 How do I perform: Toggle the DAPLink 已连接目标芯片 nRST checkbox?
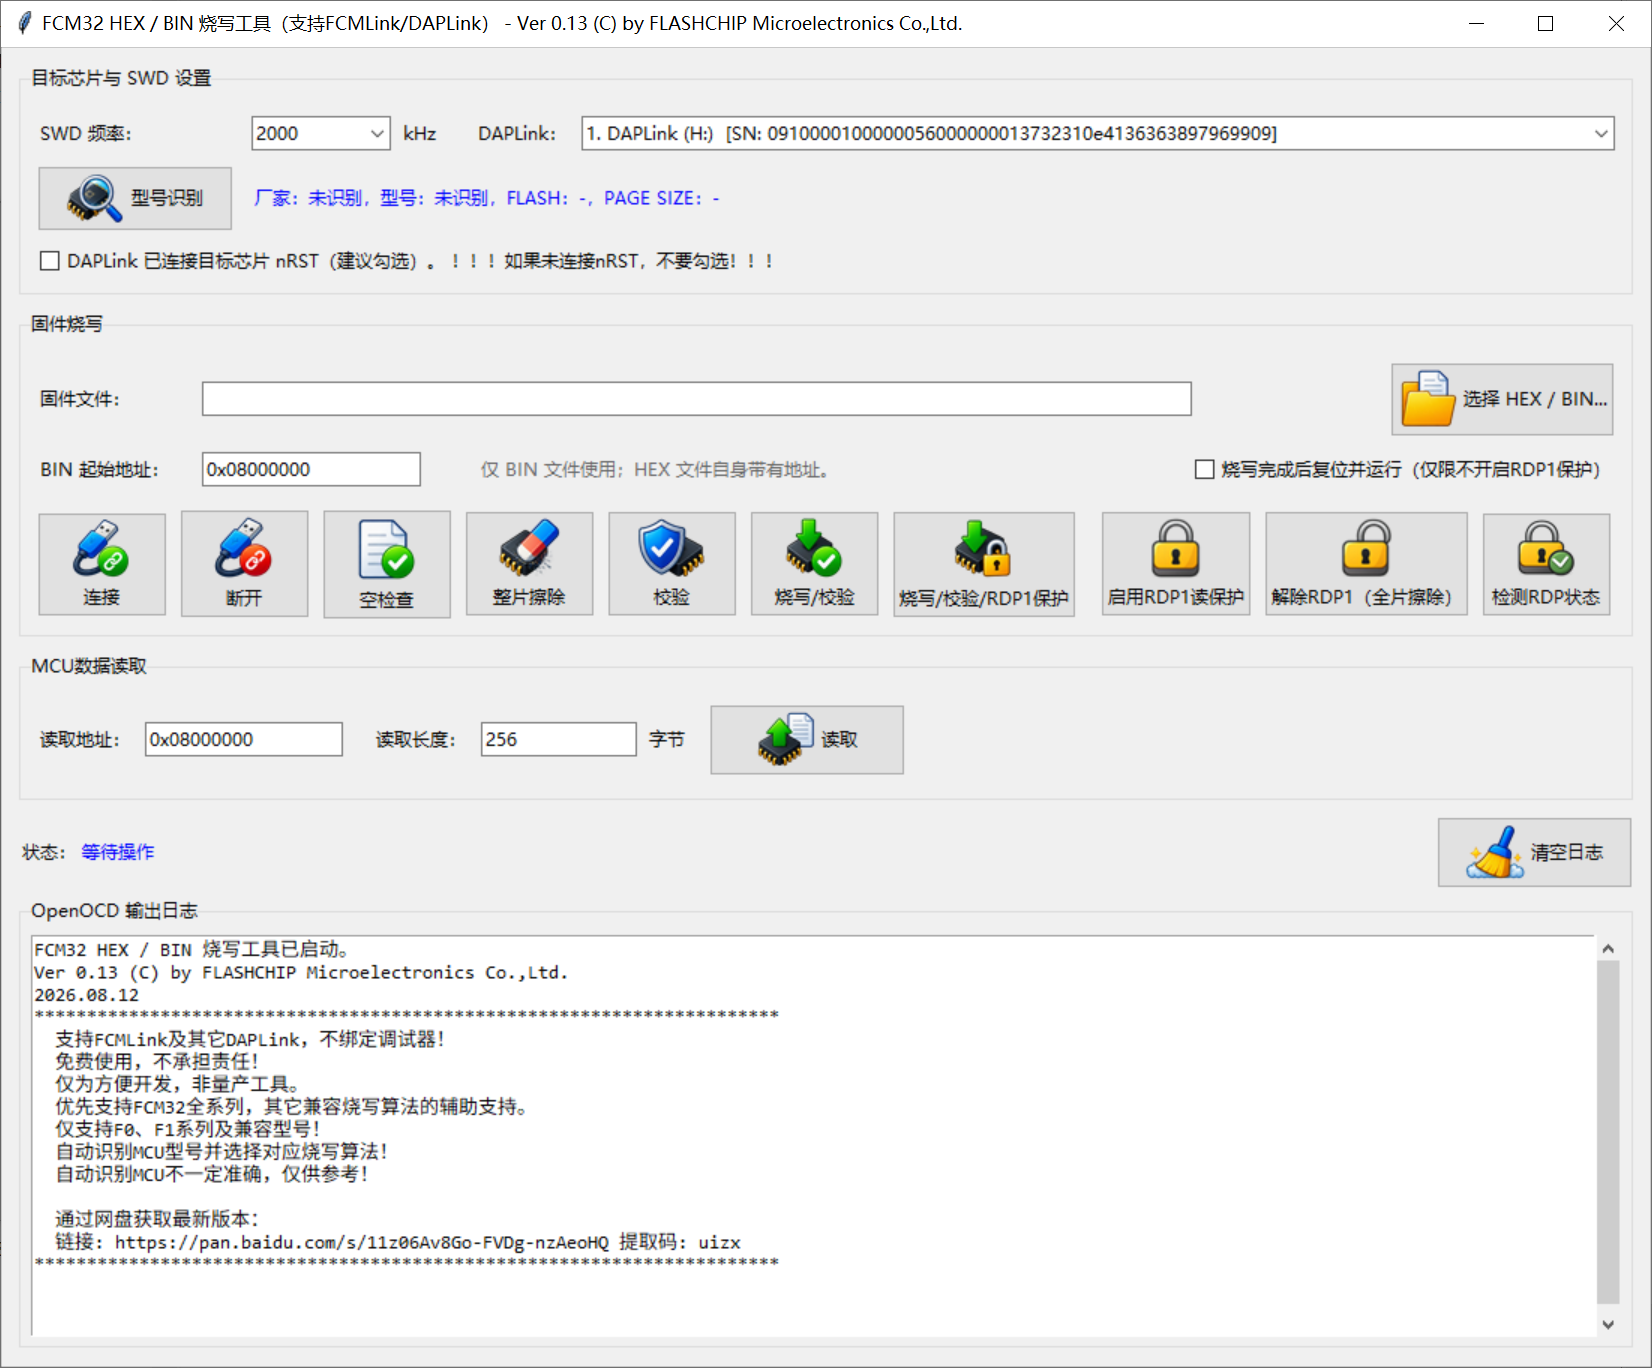coord(50,261)
